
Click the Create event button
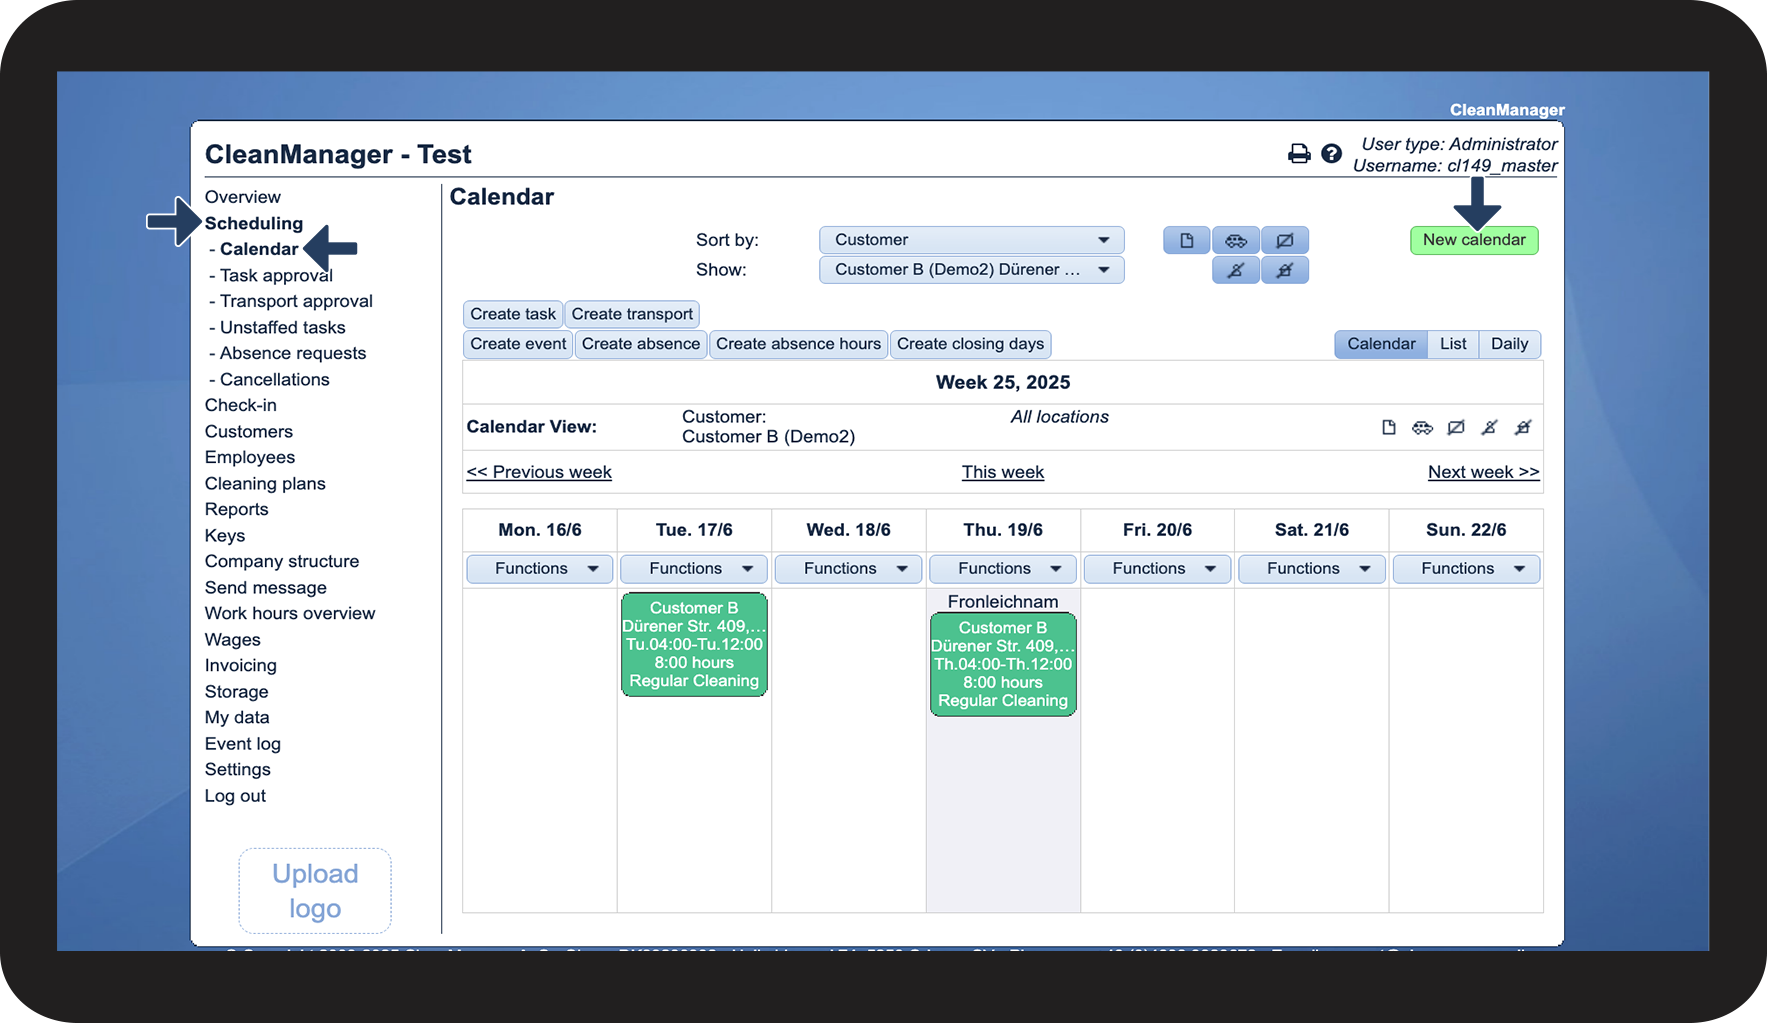click(x=518, y=344)
